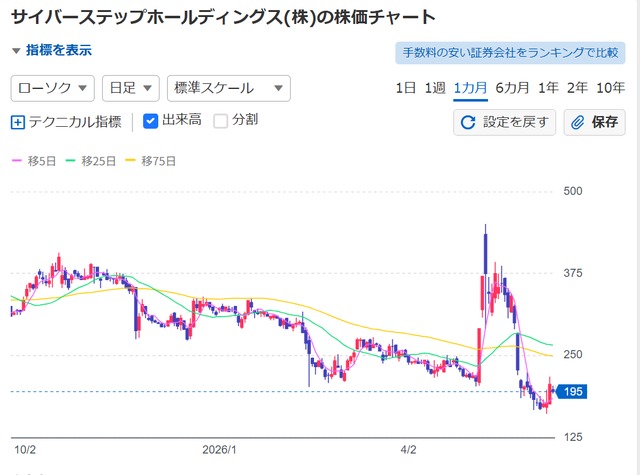The image size is (640, 475).
Task: Click the 195 current price marker
Action: [572, 392]
